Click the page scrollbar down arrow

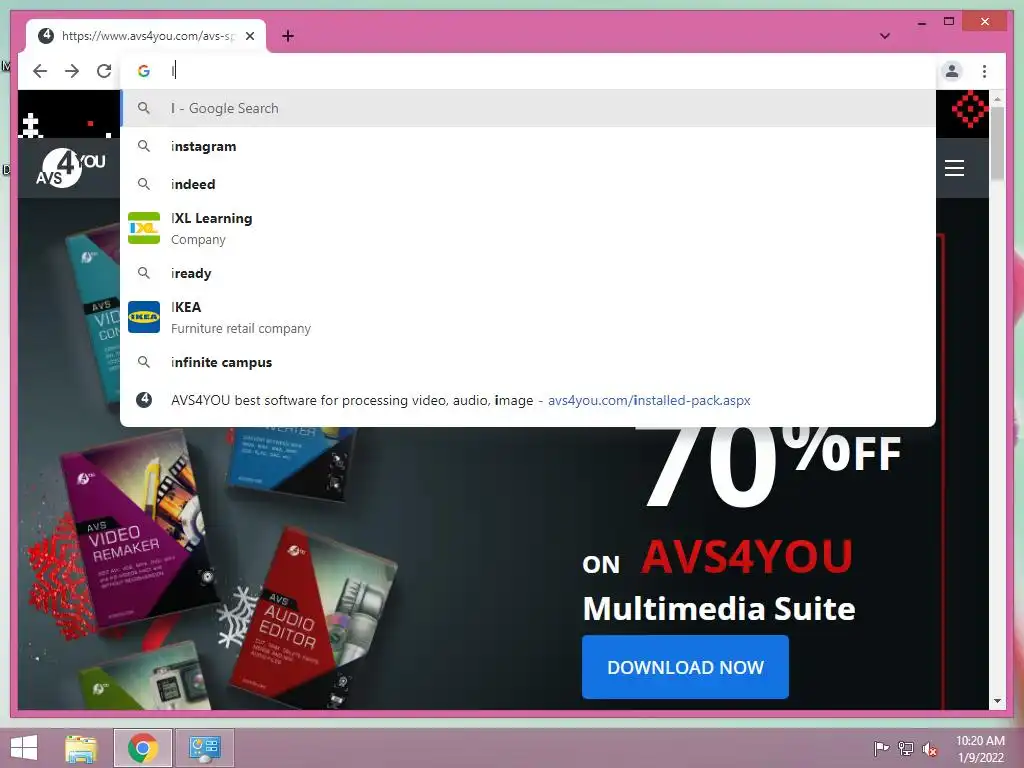997,701
